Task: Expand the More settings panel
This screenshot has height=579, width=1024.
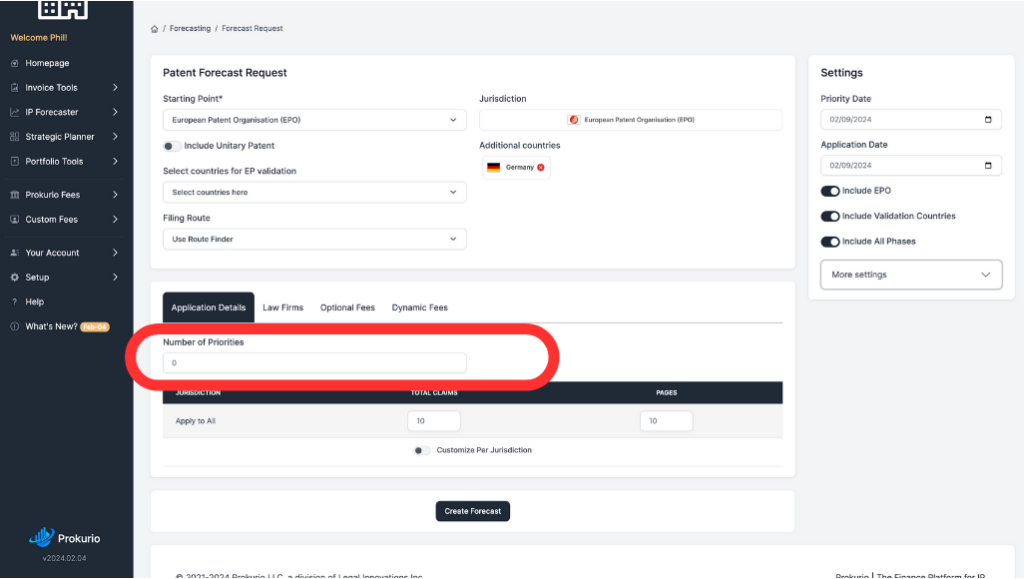Action: click(911, 275)
